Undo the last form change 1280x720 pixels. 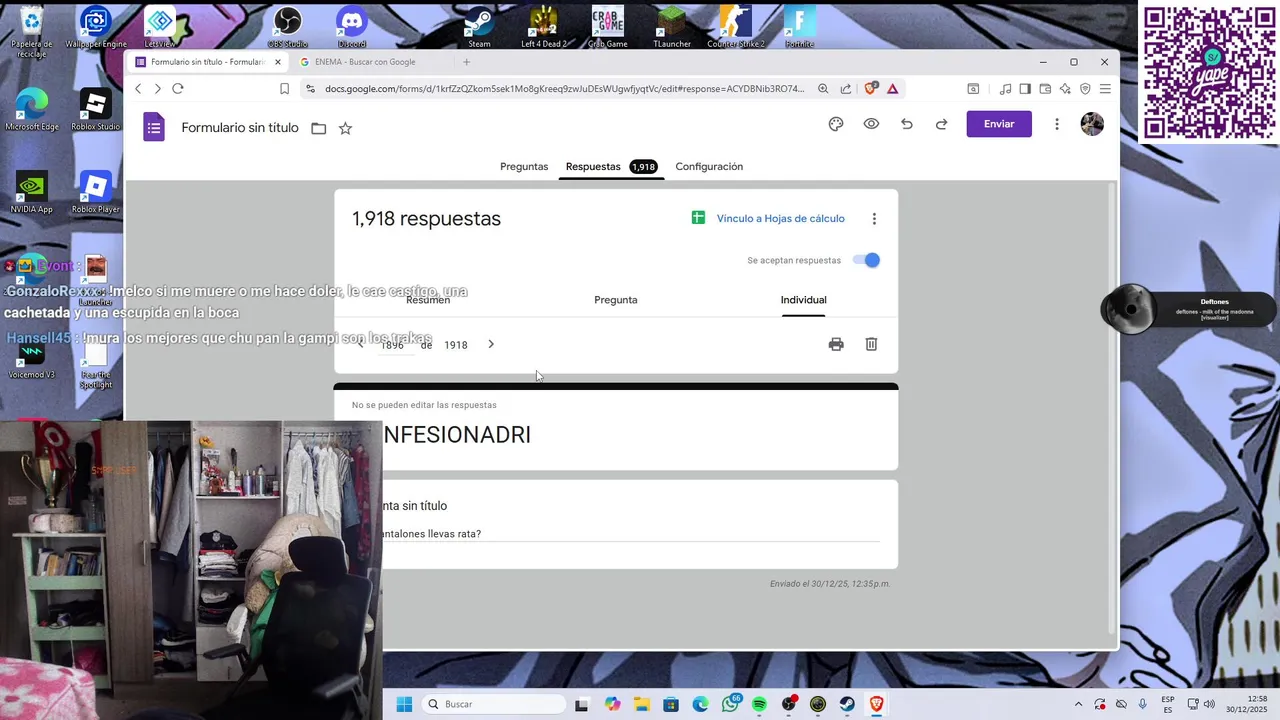[906, 124]
